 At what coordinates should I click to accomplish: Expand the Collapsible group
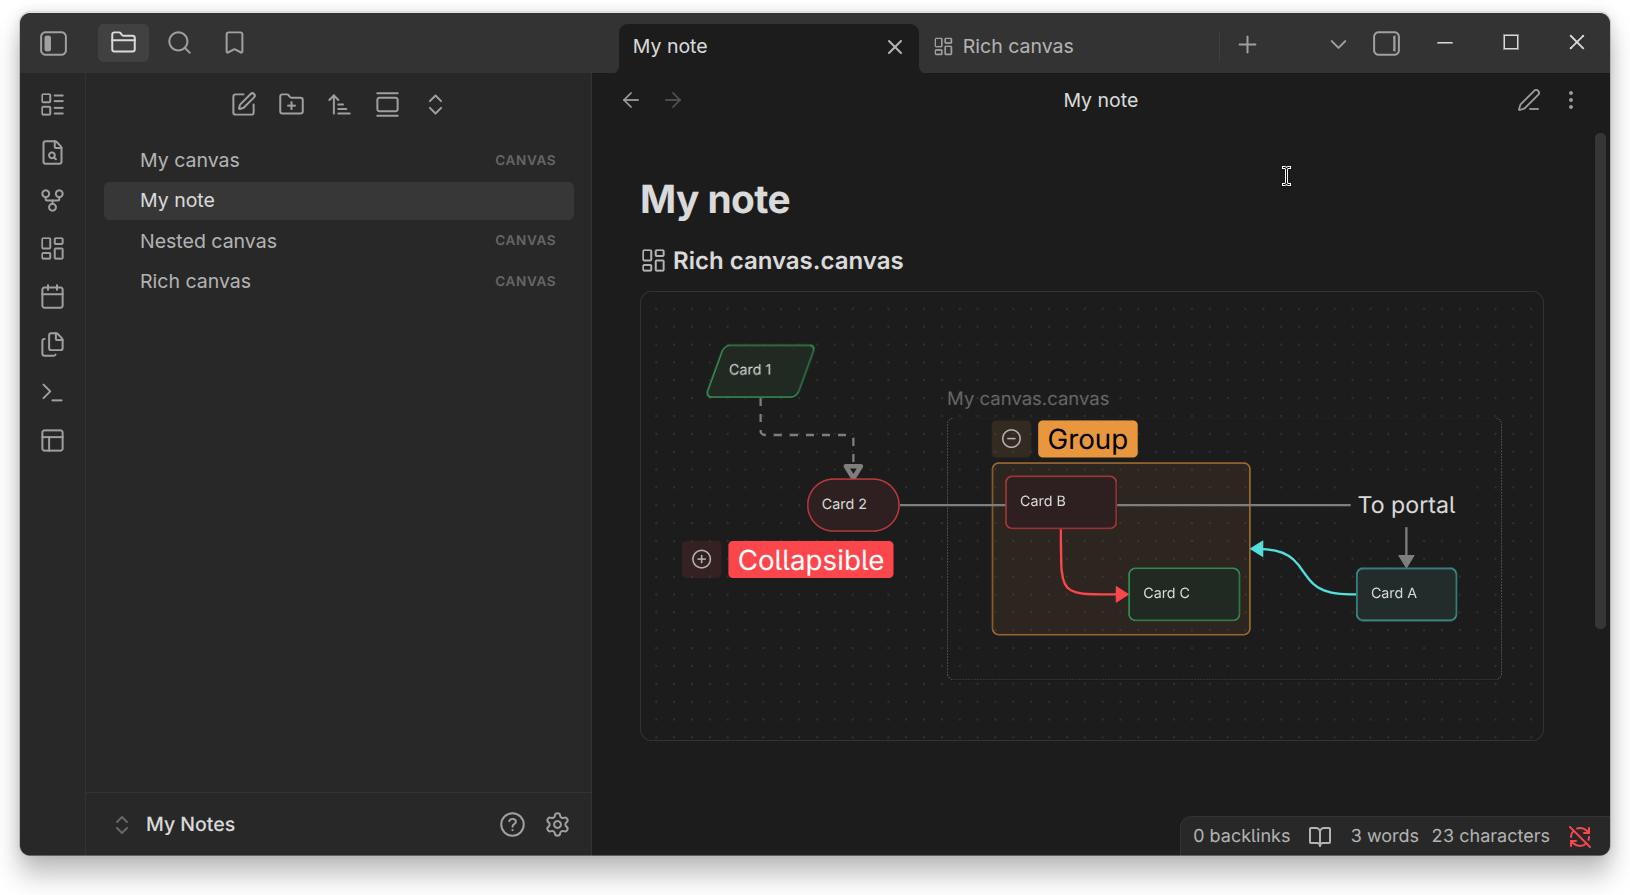point(702,559)
